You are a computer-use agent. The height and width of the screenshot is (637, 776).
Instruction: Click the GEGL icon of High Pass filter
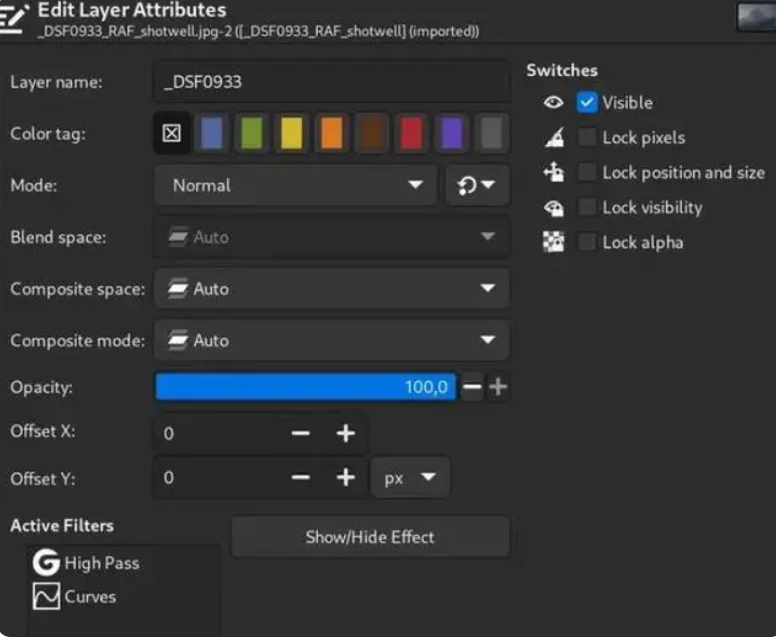point(46,563)
